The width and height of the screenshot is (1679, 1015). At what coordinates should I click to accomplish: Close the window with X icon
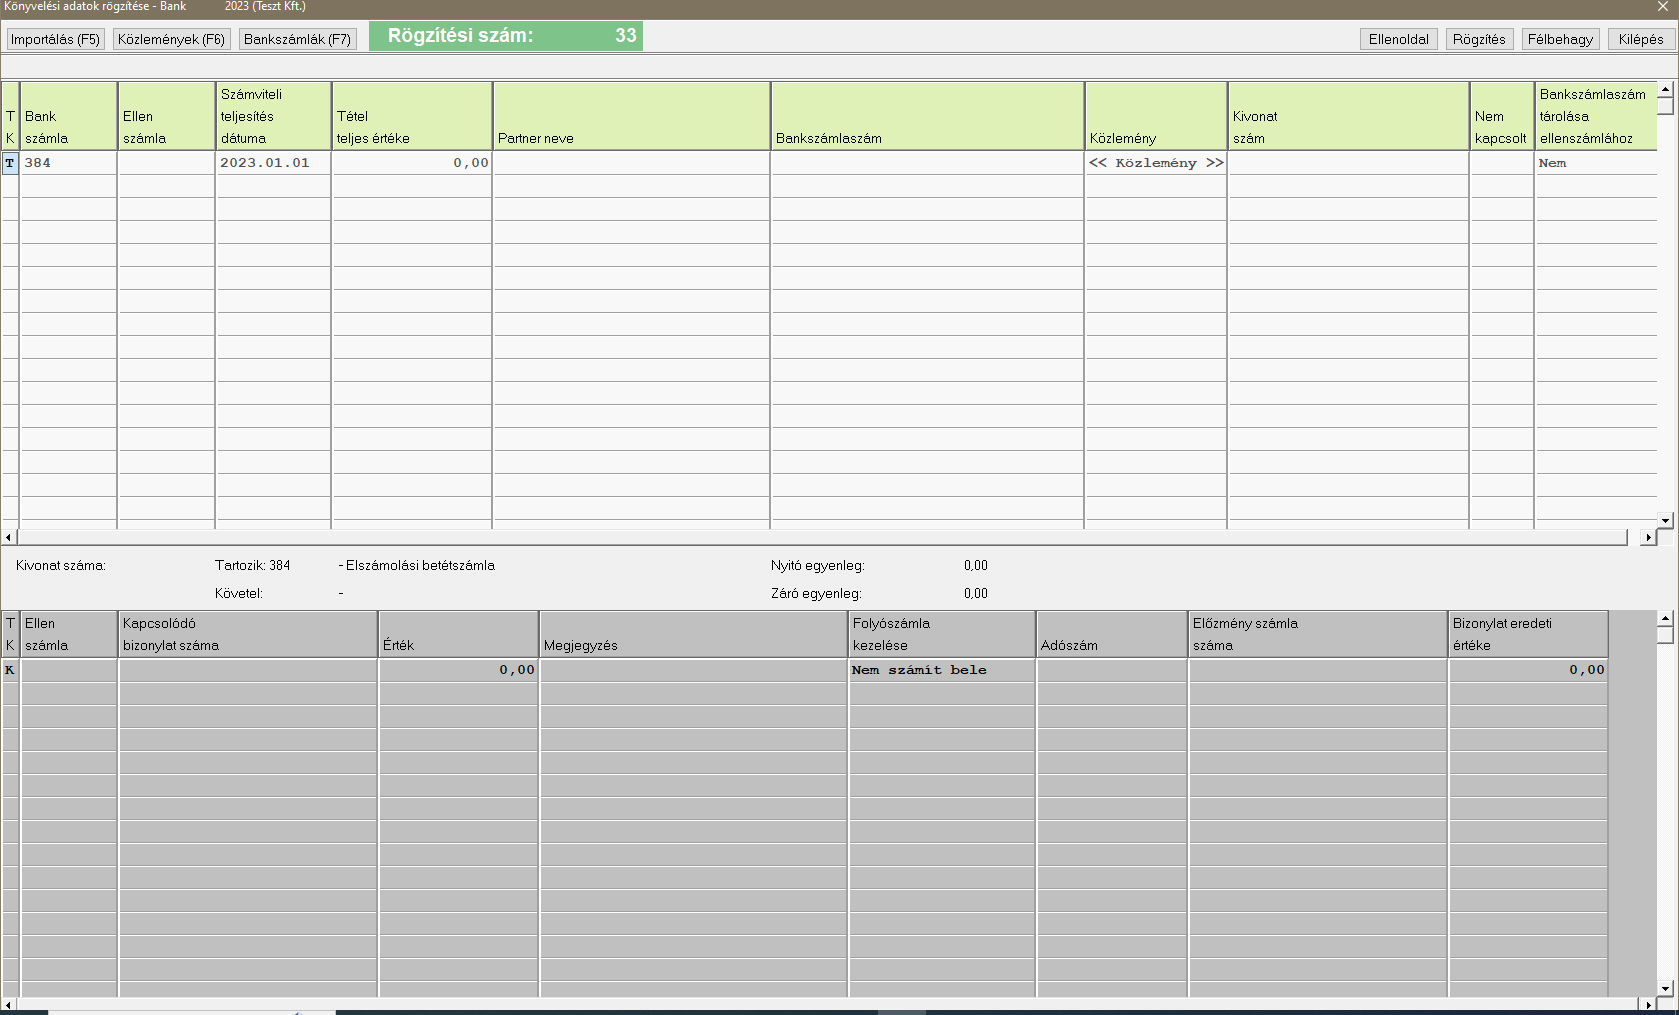pyautogui.click(x=1663, y=7)
